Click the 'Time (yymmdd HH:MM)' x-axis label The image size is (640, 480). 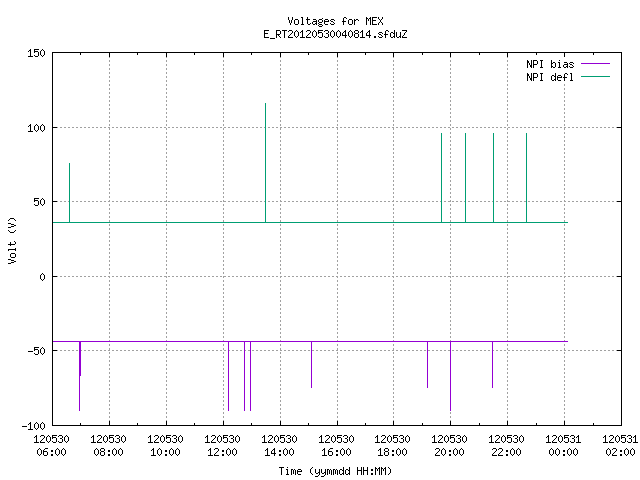tap(335, 471)
